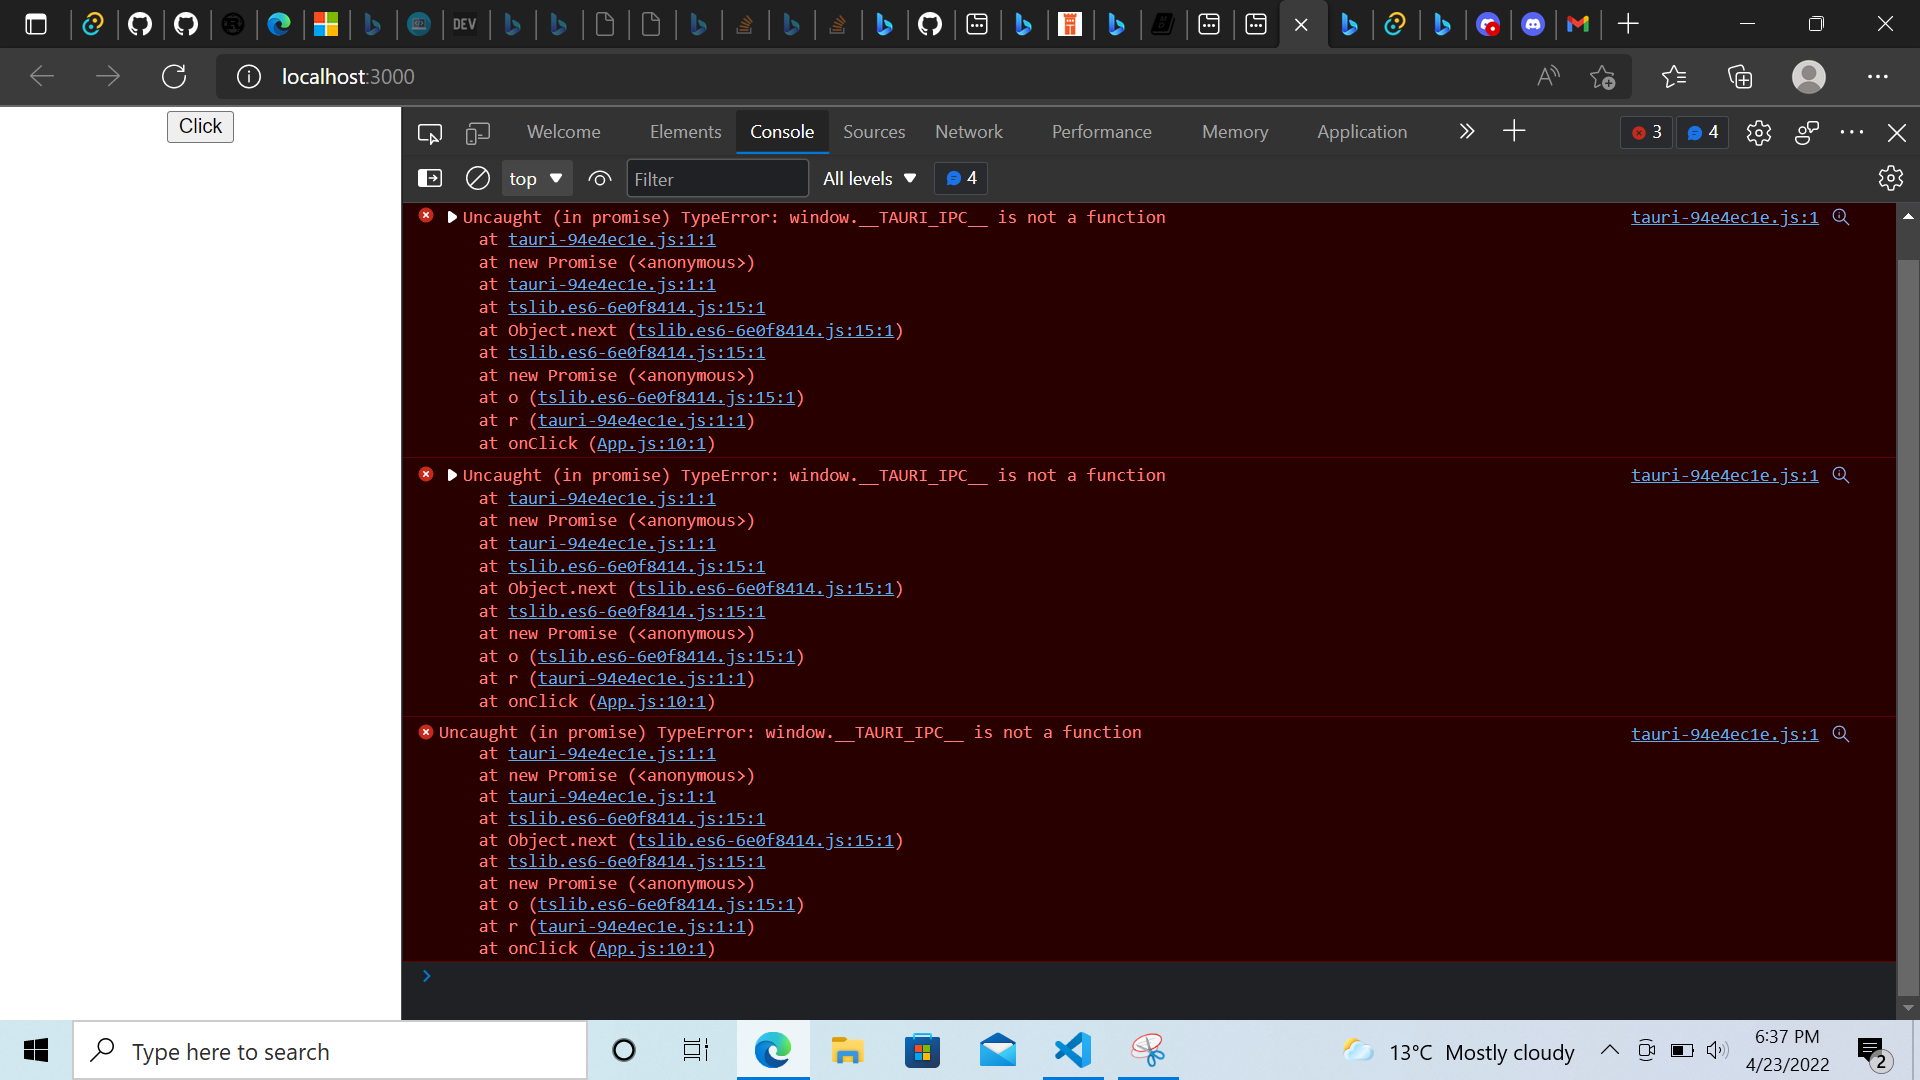Add a new DevTools tab with plus icon
This screenshot has width=1920, height=1080.
pos(1514,131)
